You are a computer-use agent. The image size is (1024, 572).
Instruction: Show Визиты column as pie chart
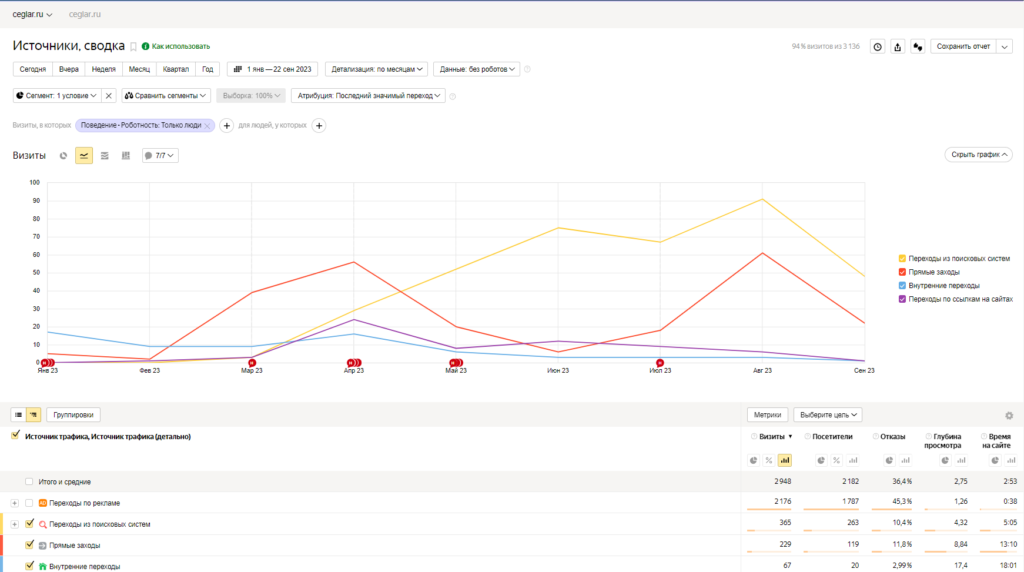click(754, 460)
